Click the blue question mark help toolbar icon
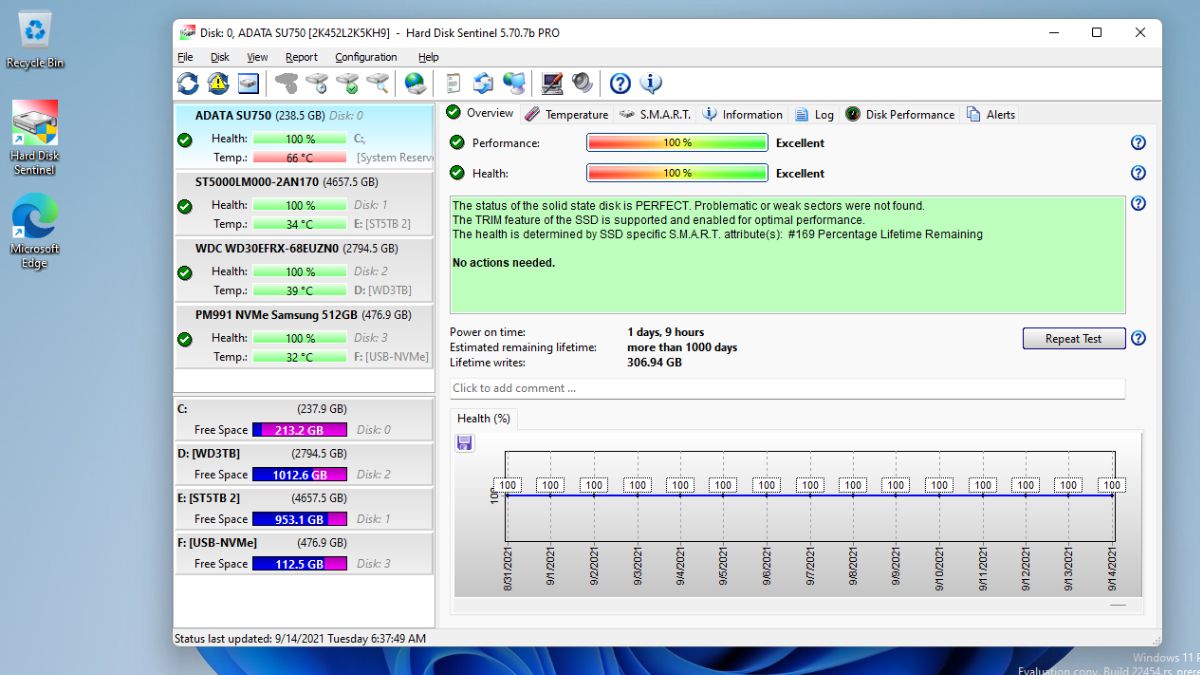 (620, 83)
